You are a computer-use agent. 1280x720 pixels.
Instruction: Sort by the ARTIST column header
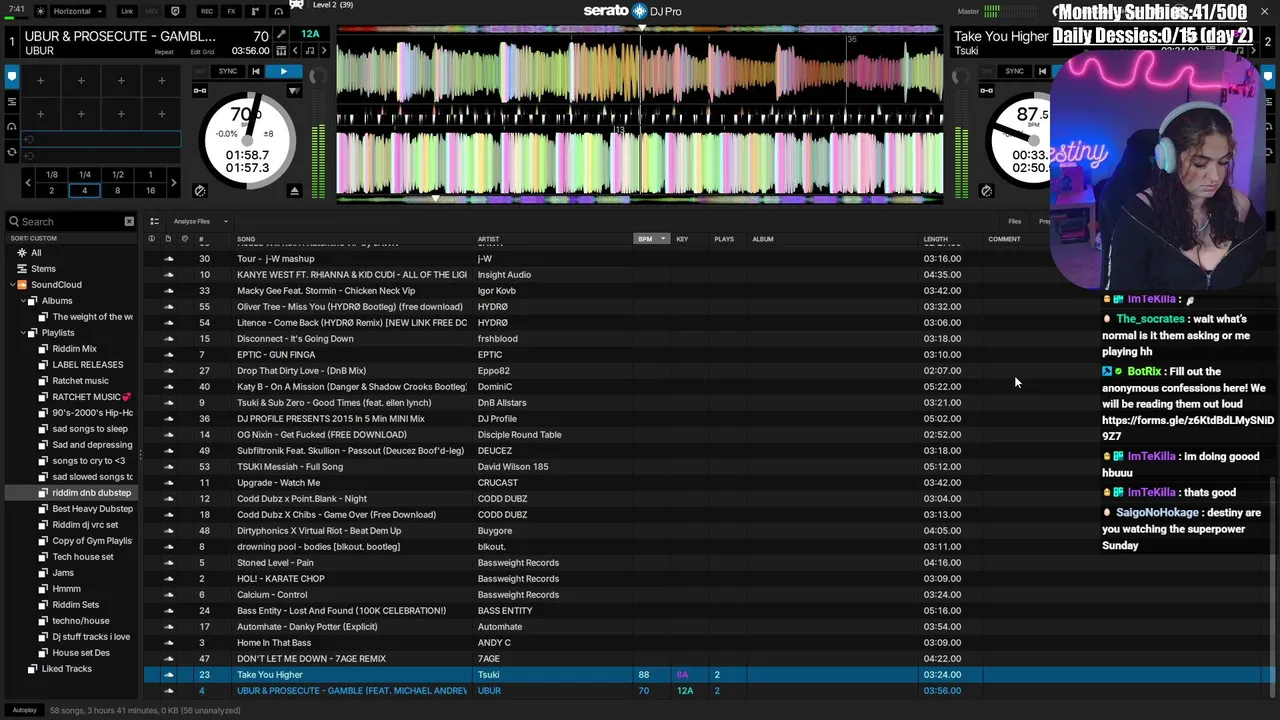tap(488, 239)
